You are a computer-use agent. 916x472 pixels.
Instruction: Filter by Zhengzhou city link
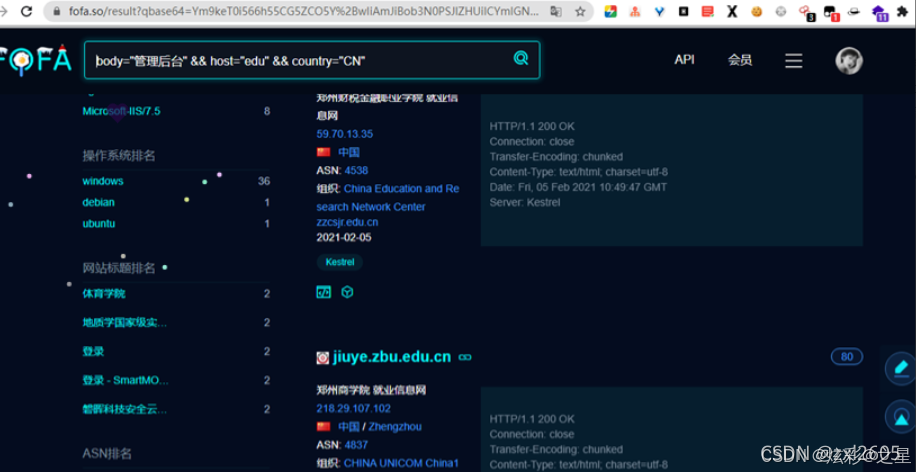(x=395, y=426)
